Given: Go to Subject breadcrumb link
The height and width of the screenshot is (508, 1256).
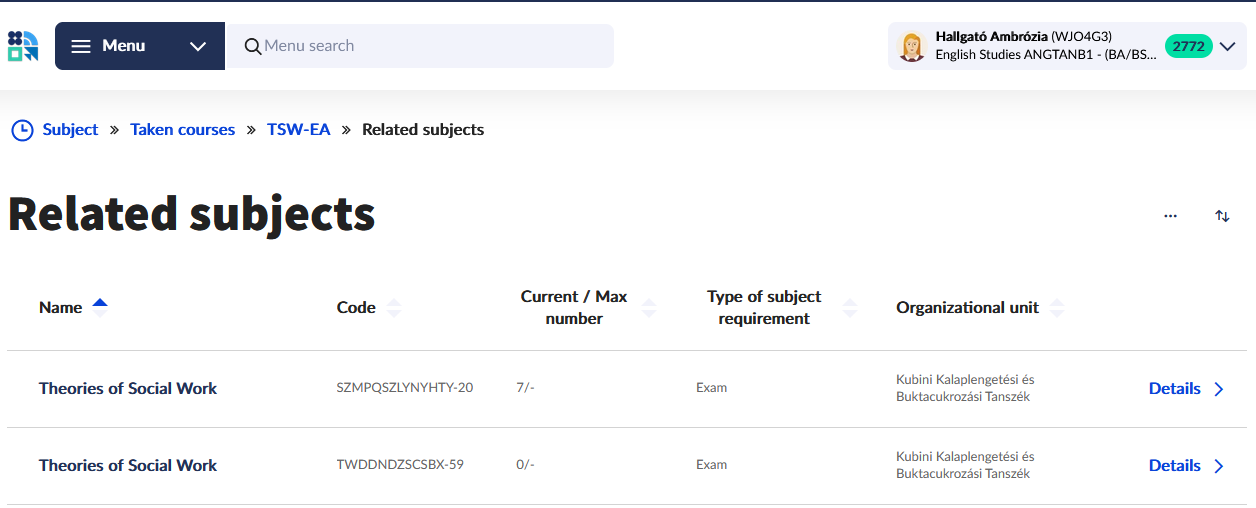Looking at the screenshot, I should click(70, 130).
